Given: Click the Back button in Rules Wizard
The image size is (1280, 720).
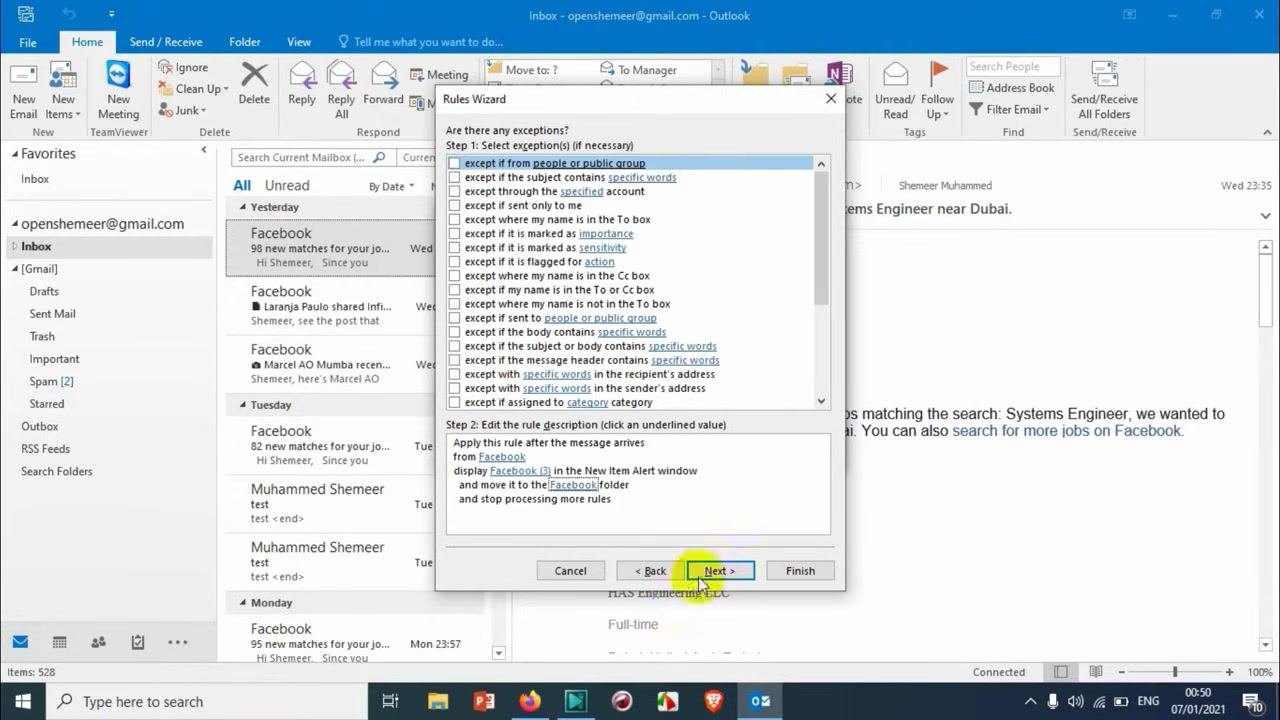Looking at the screenshot, I should pyautogui.click(x=650, y=571).
